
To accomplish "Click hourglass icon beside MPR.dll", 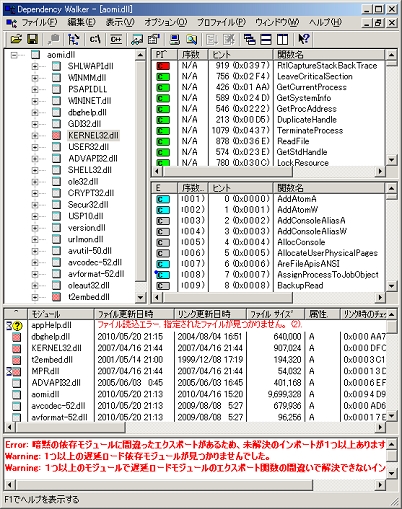I will coord(9,371).
